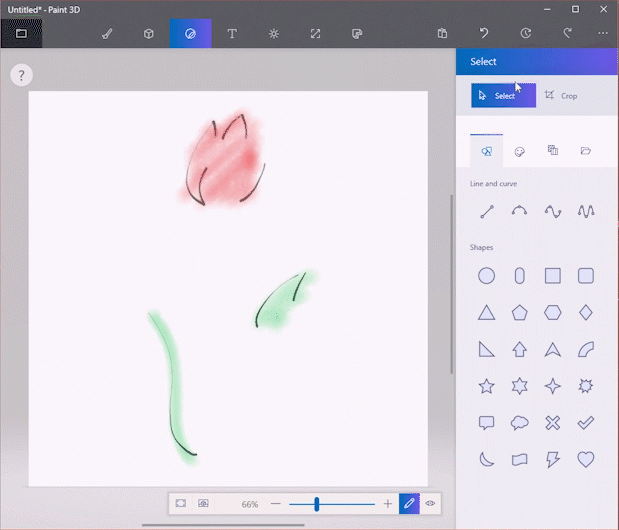Click the Crop button
The height and width of the screenshot is (530, 619).
click(561, 96)
